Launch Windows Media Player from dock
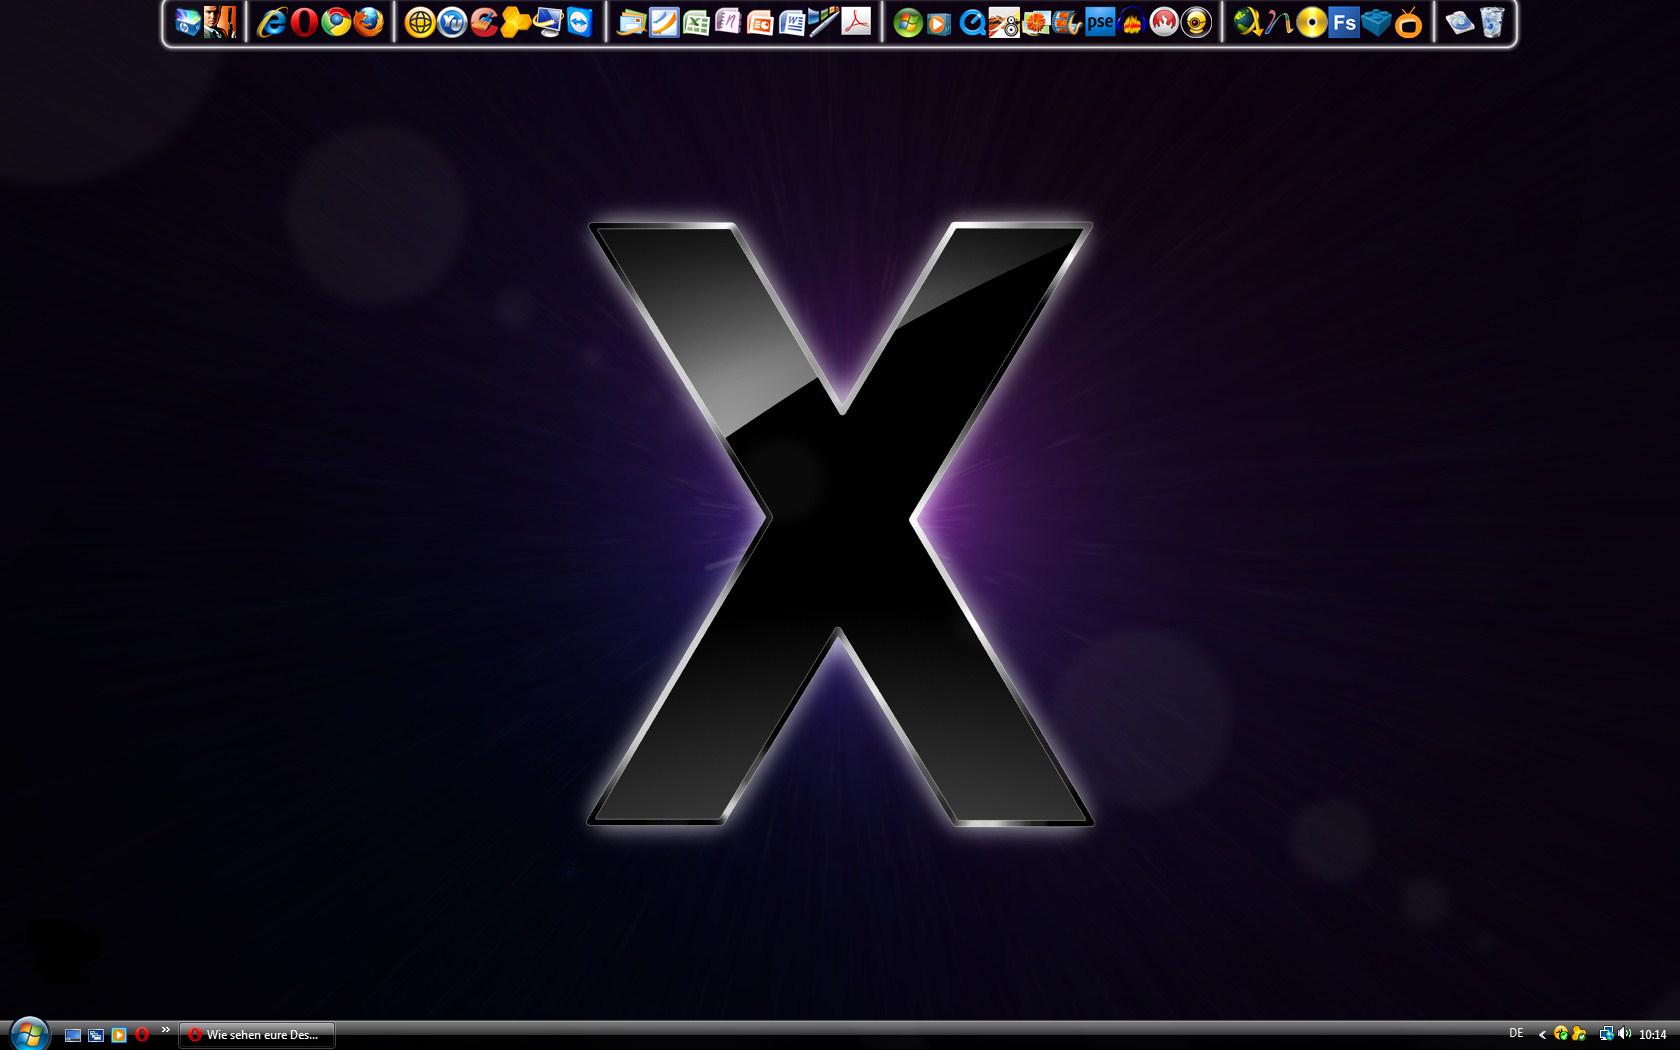The height and width of the screenshot is (1050, 1680). (939, 22)
